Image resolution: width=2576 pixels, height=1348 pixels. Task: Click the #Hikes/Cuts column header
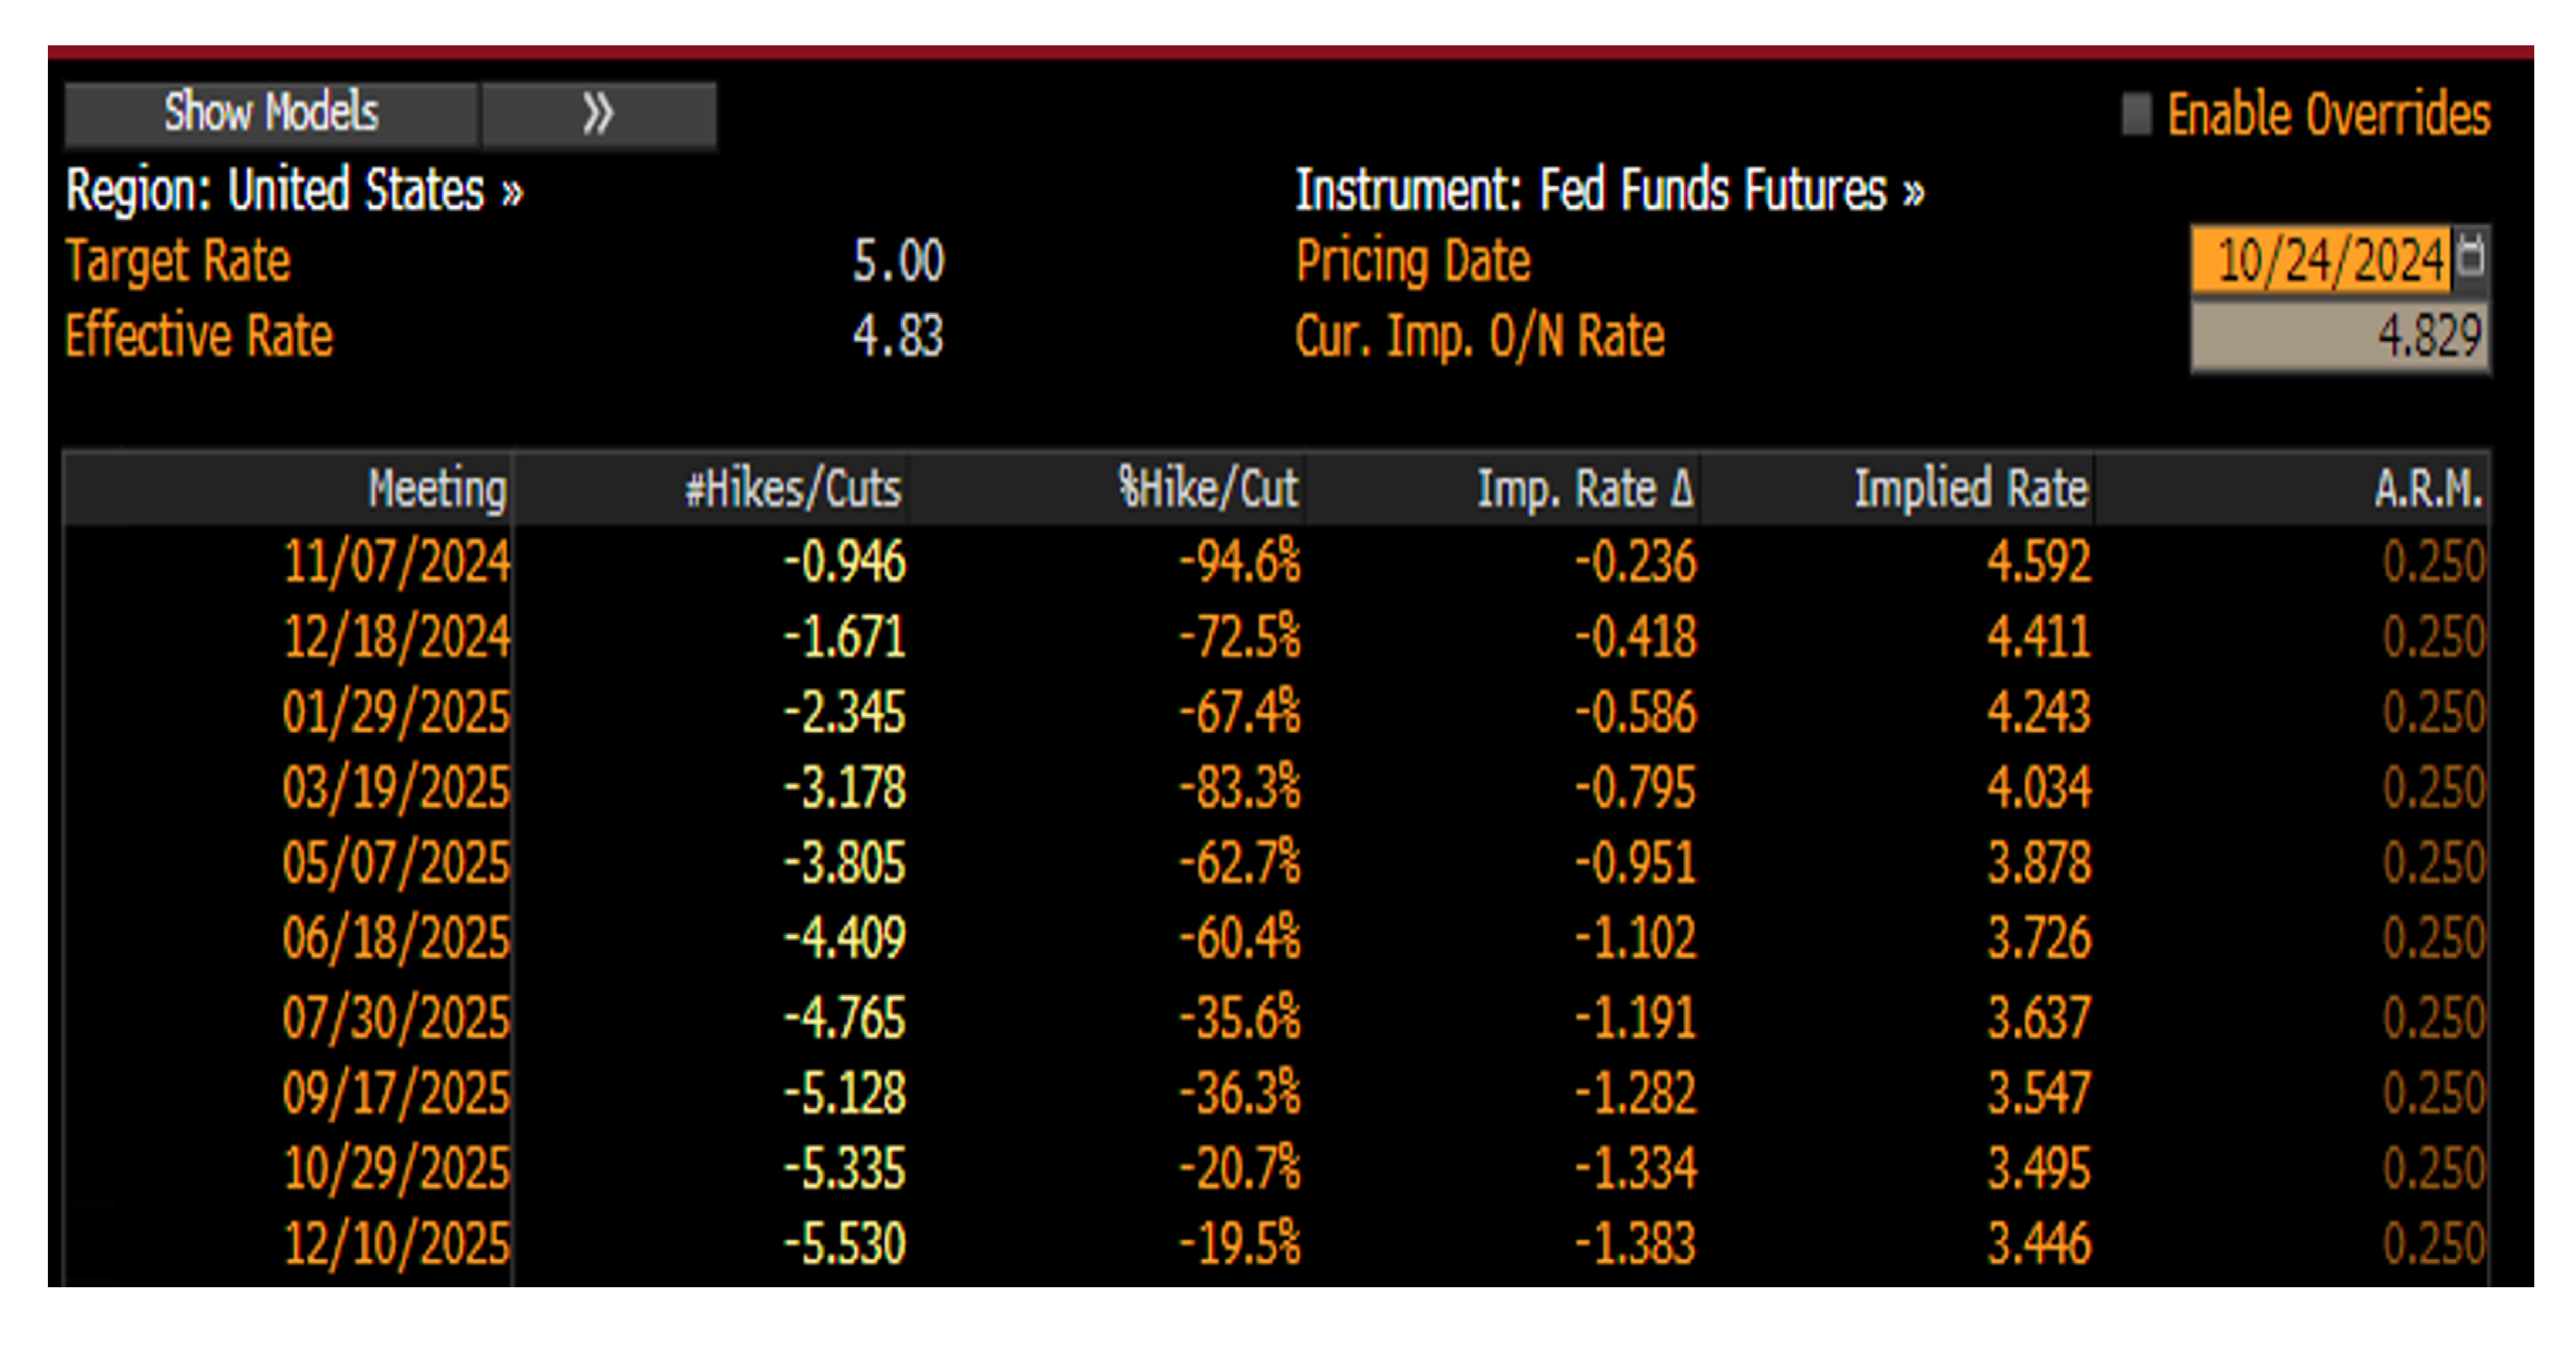[x=792, y=489]
